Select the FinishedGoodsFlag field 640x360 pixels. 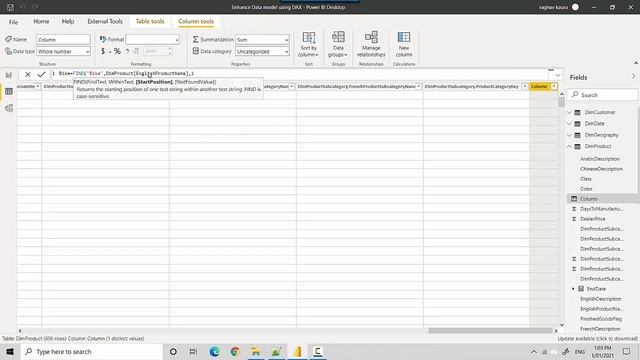coord(601,319)
